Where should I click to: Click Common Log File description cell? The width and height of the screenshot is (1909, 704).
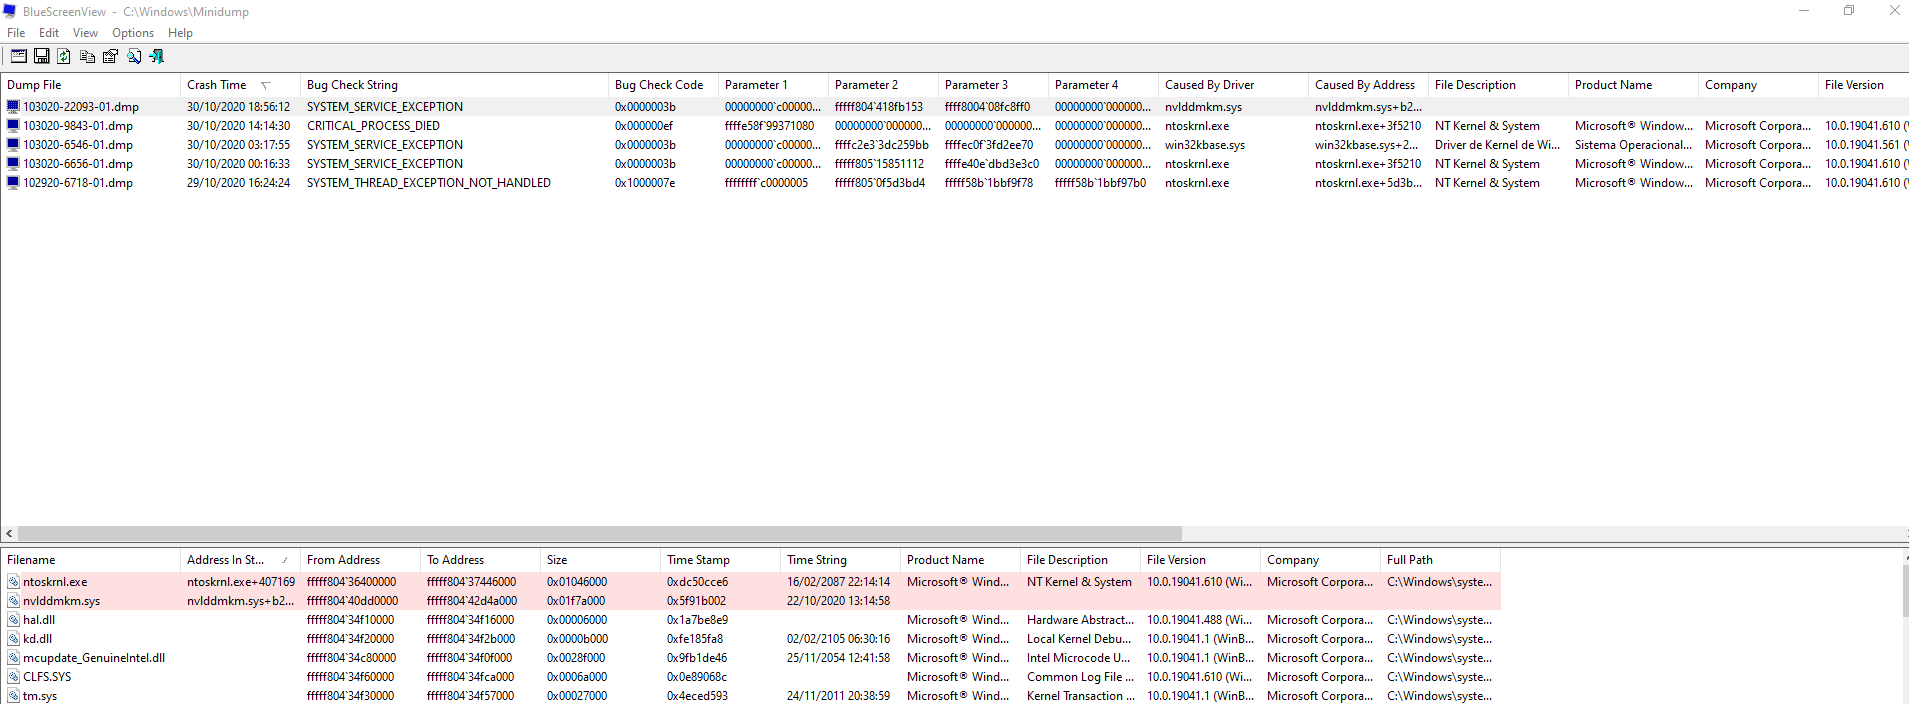(1080, 677)
